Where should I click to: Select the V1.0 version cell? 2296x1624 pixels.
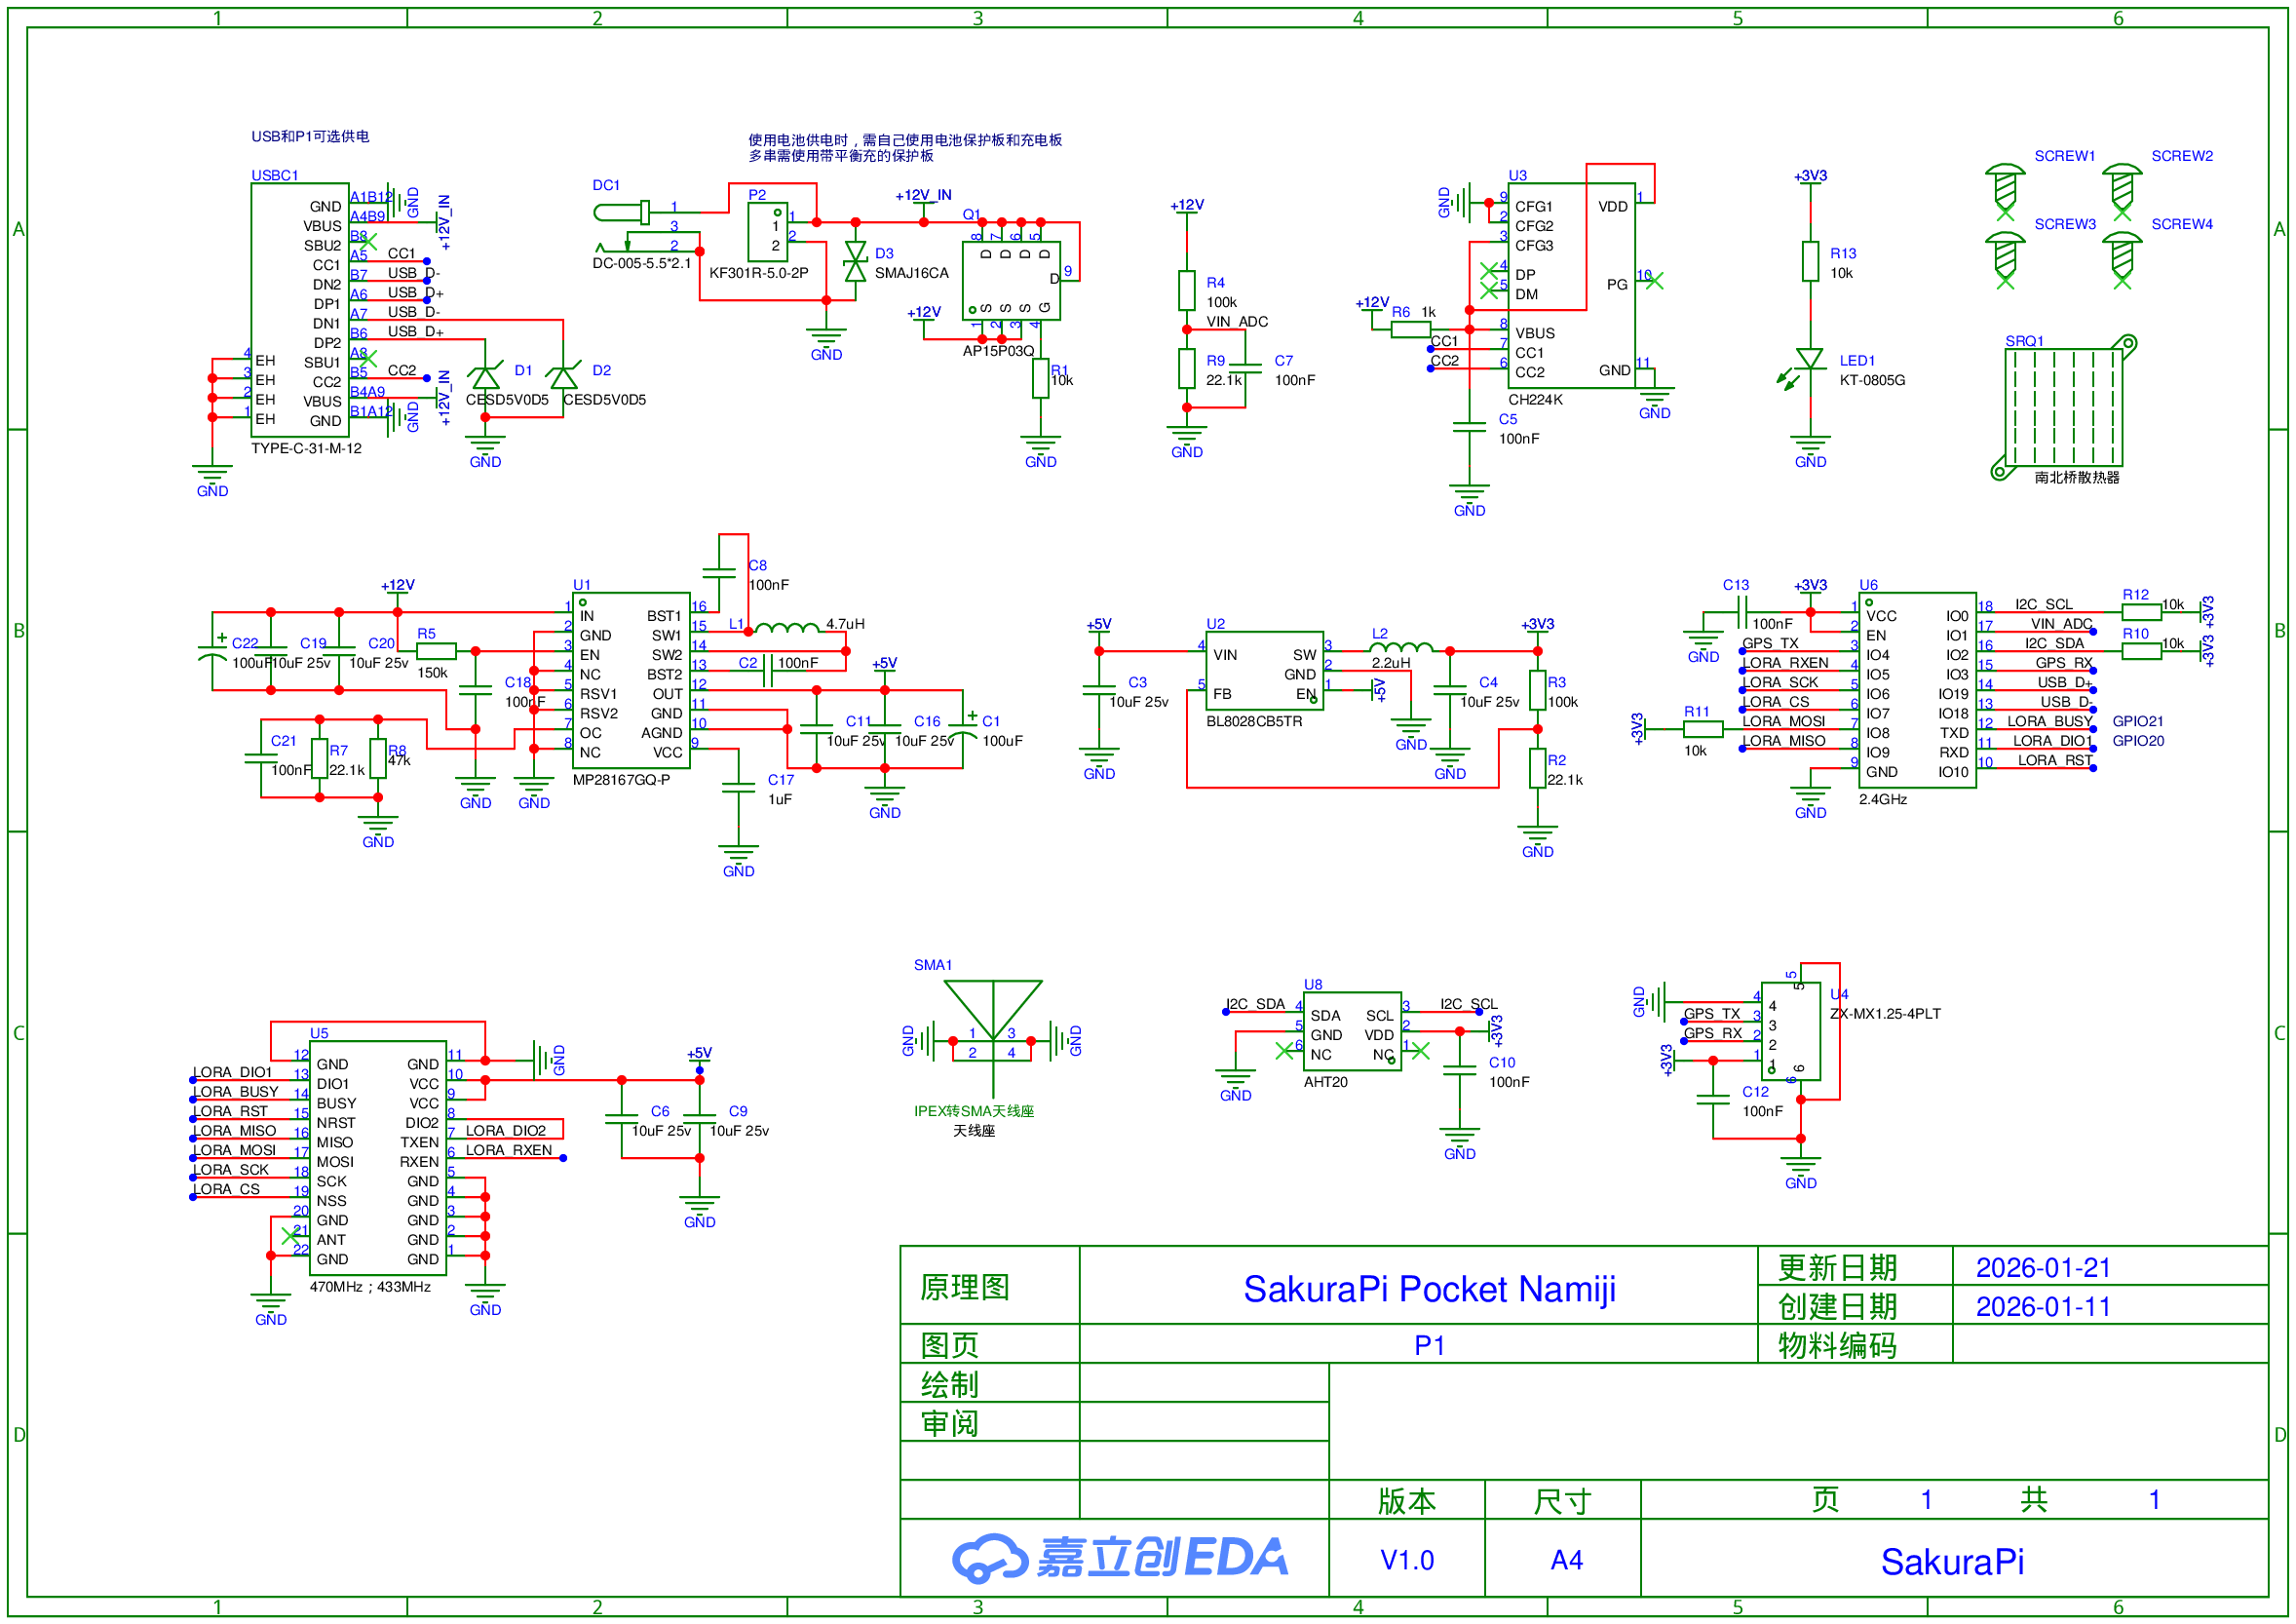point(1406,1559)
